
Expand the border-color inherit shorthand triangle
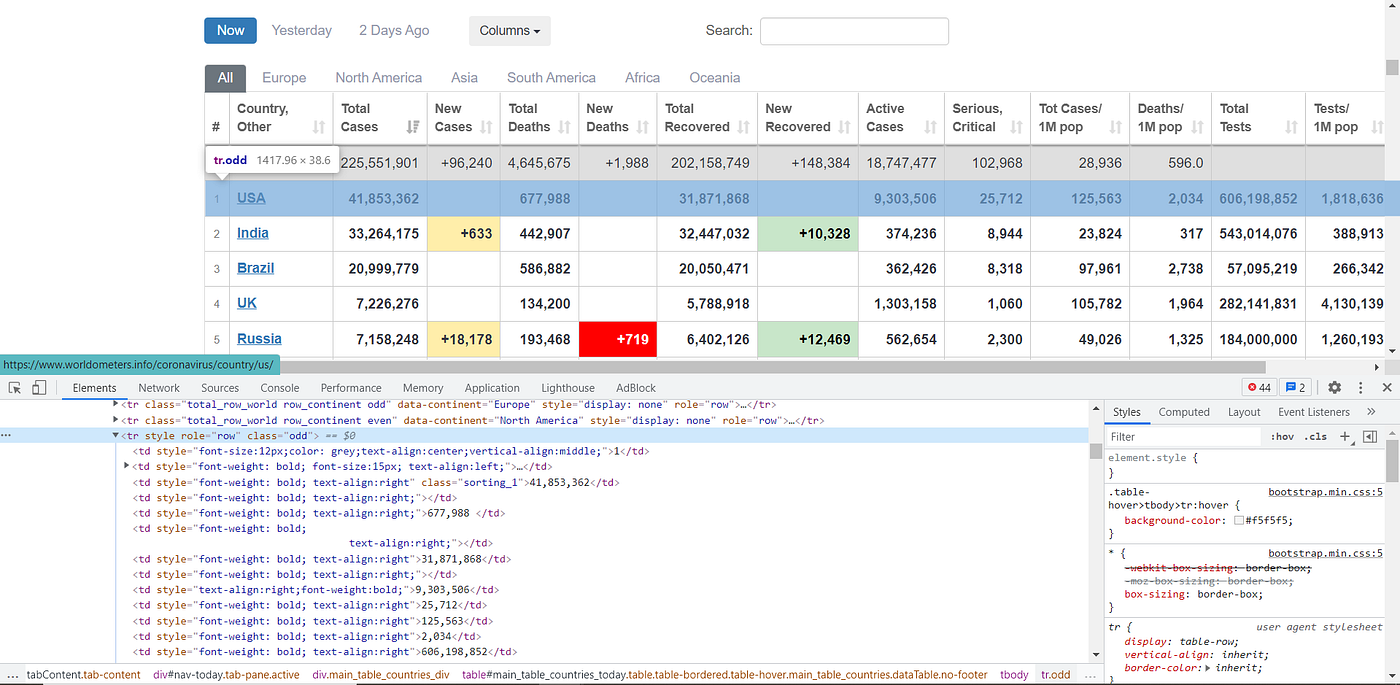pos(1207,668)
